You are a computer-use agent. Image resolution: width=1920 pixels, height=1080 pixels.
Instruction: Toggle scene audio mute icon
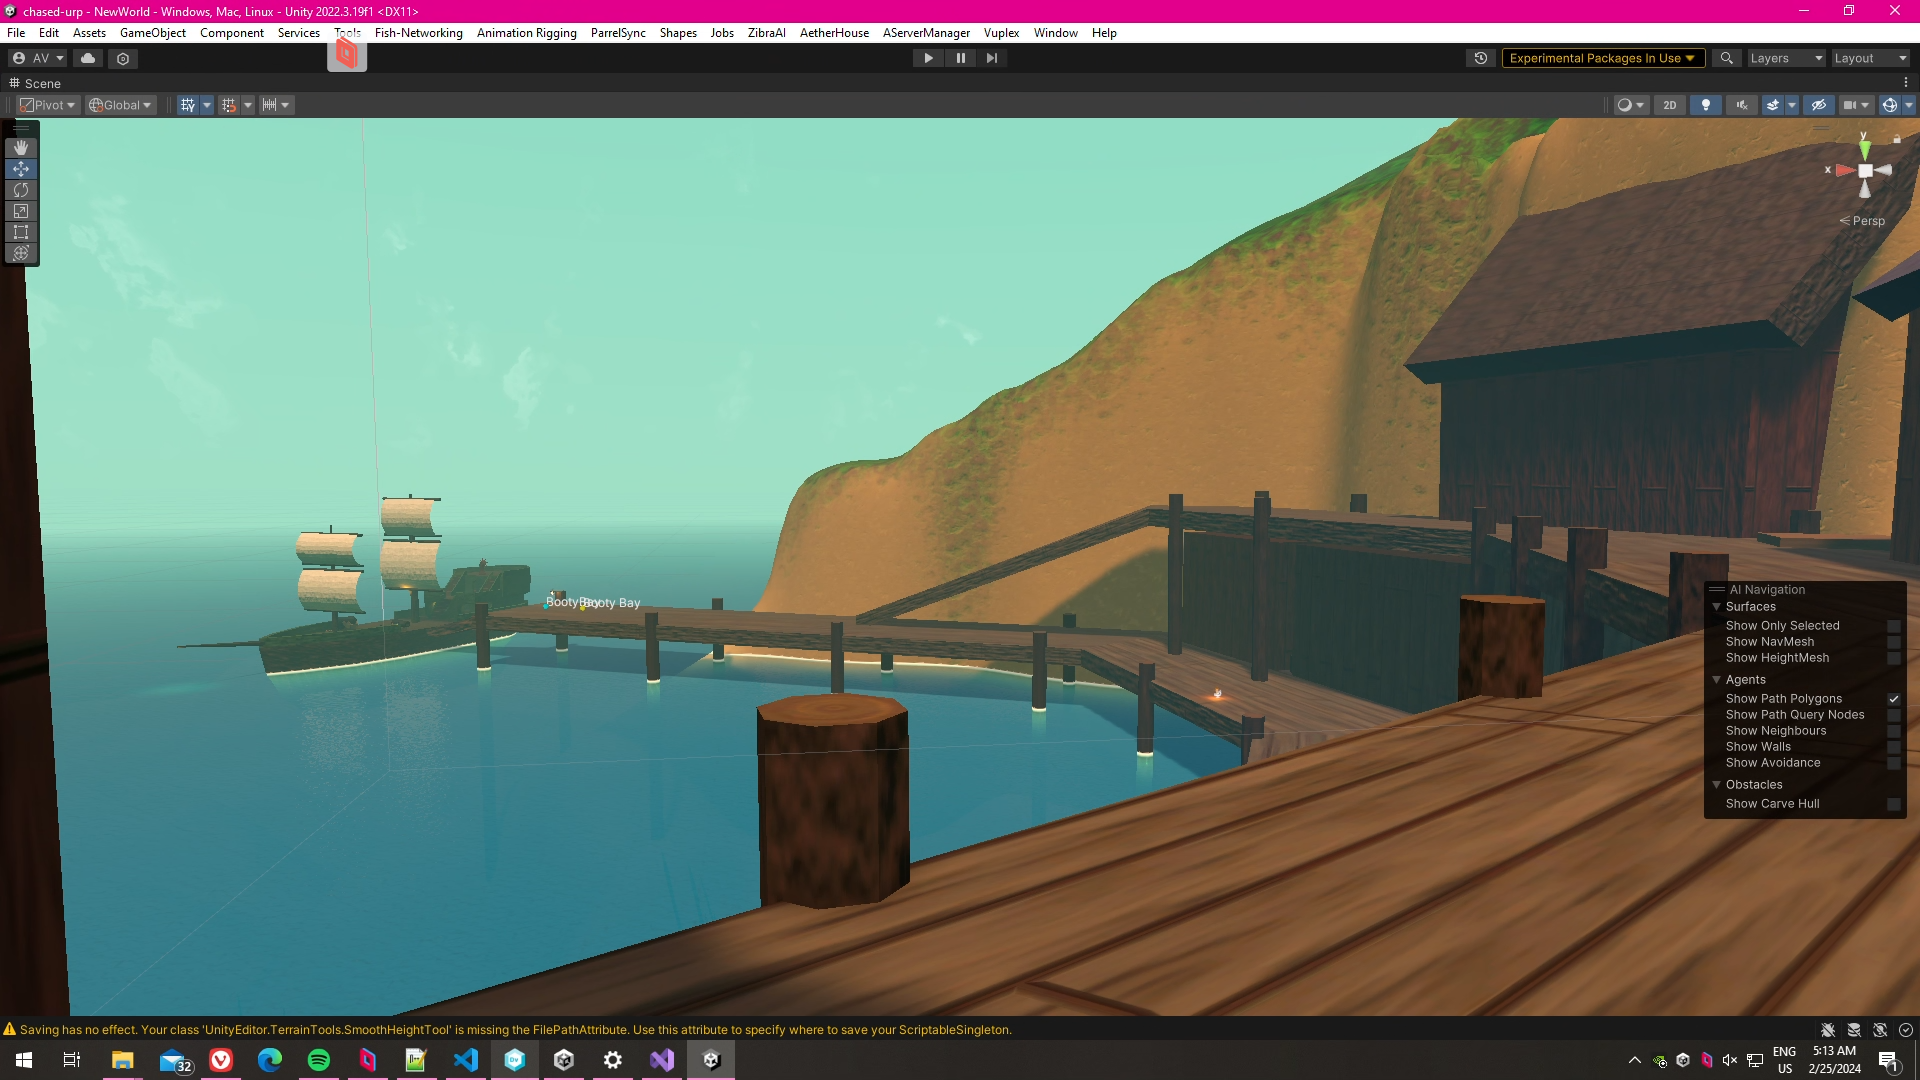(1742, 105)
